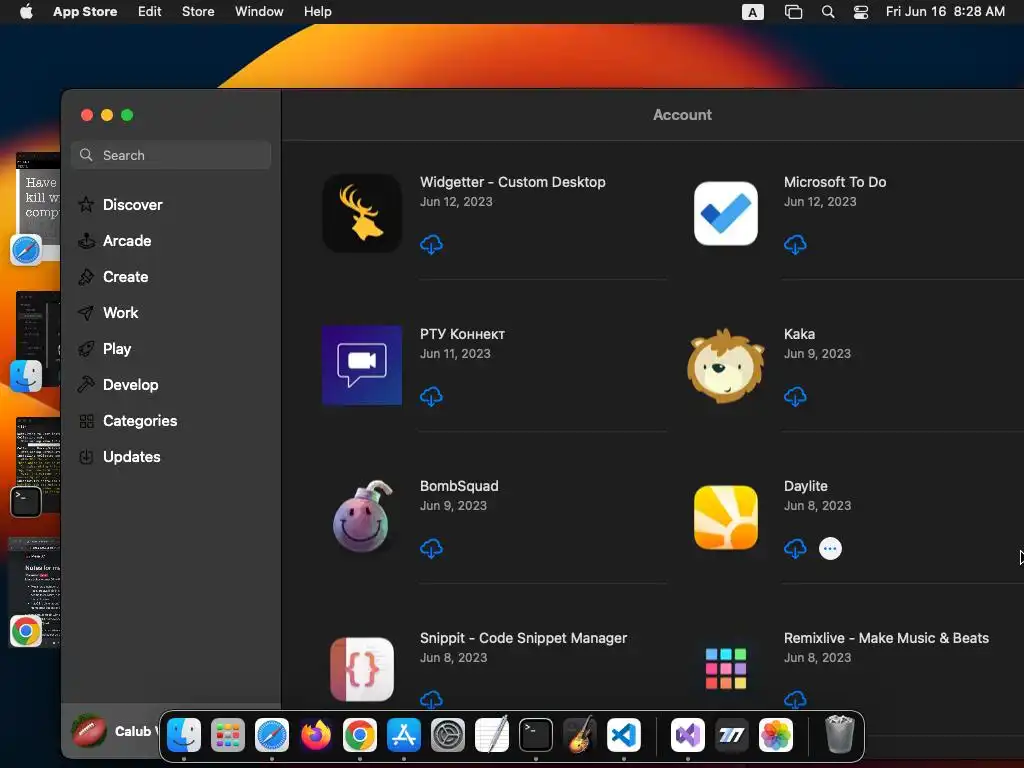Open the Microsoft To Do checkmark icon
Viewport: 1024px width, 768px height.
(726, 213)
